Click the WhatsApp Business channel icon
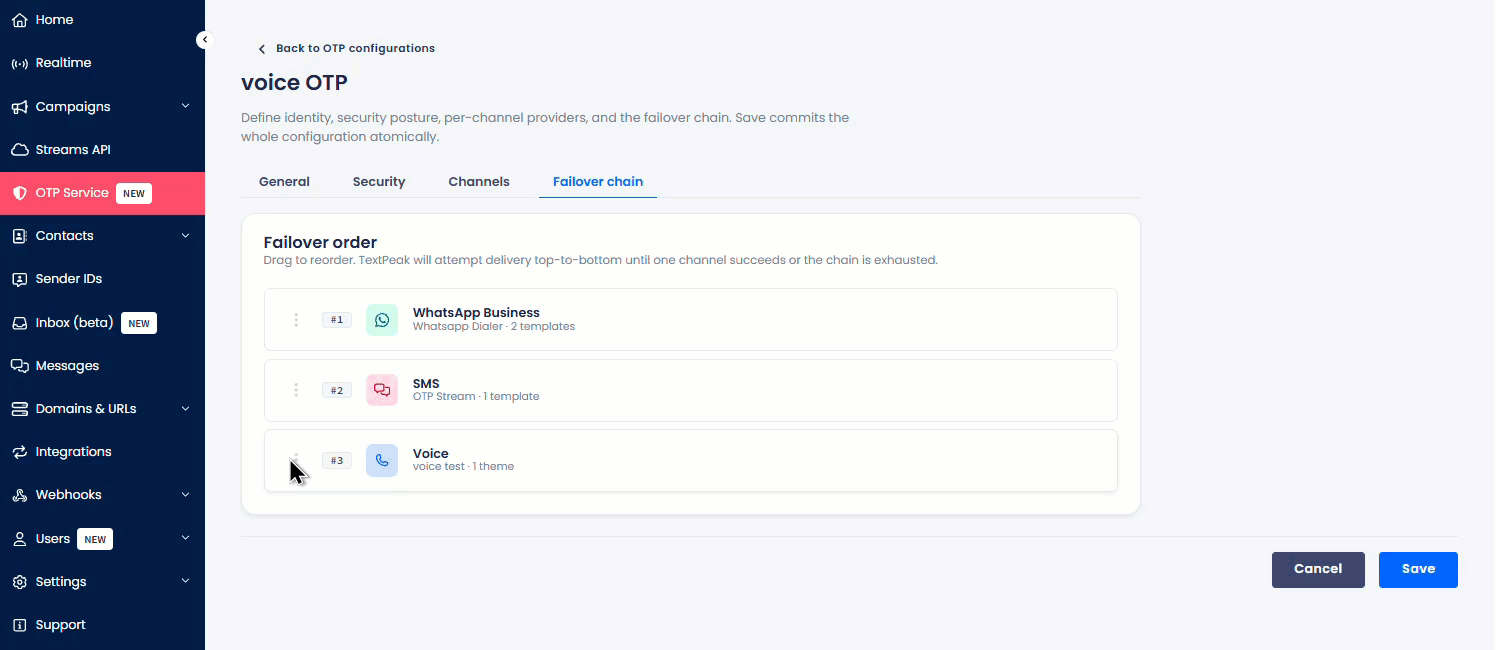 click(382, 320)
